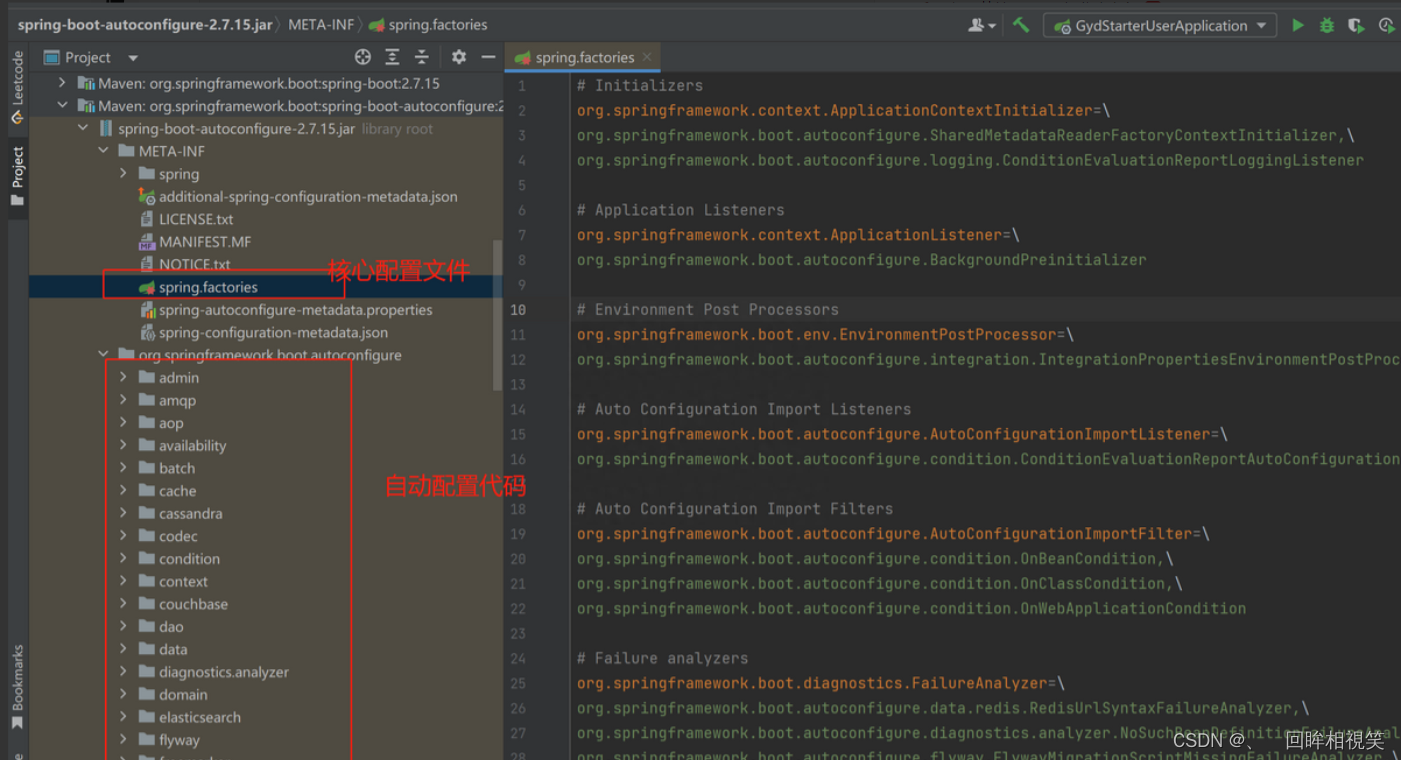Click the Profile application icon
Screen dimensions: 1401x760
(x=1386, y=25)
